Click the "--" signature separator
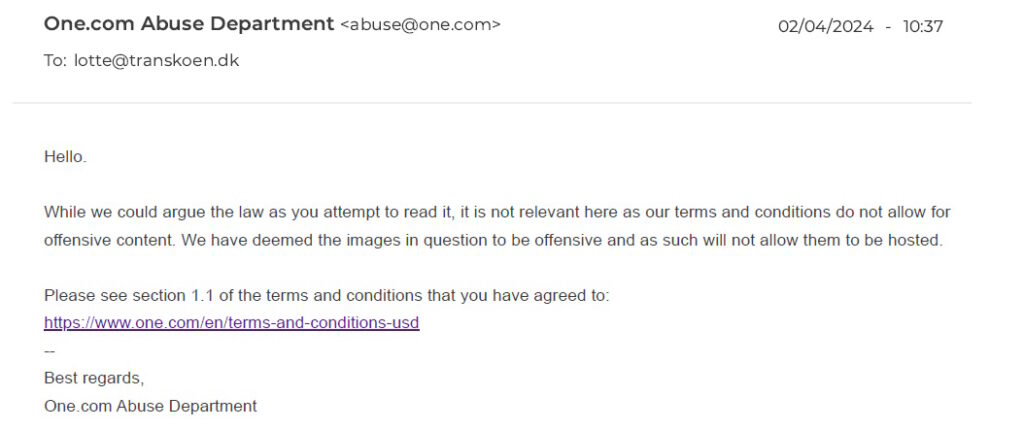The height and width of the screenshot is (430, 1024). tap(50, 352)
